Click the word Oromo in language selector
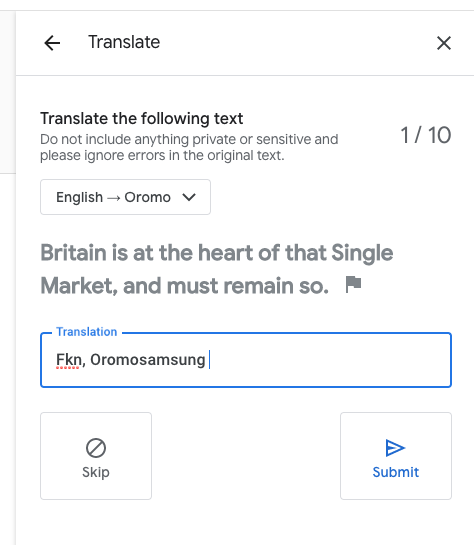 [x=148, y=197]
